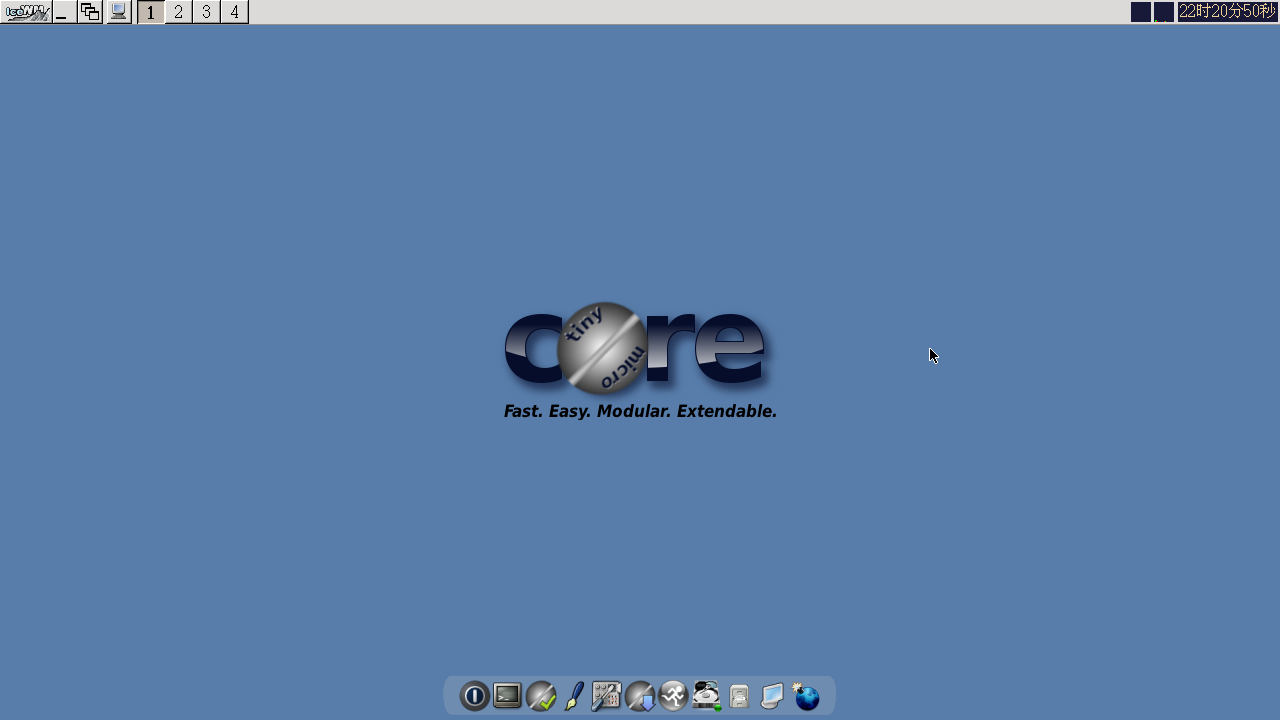Open the IceWM start menu
The height and width of the screenshot is (720, 1280).
26,12
